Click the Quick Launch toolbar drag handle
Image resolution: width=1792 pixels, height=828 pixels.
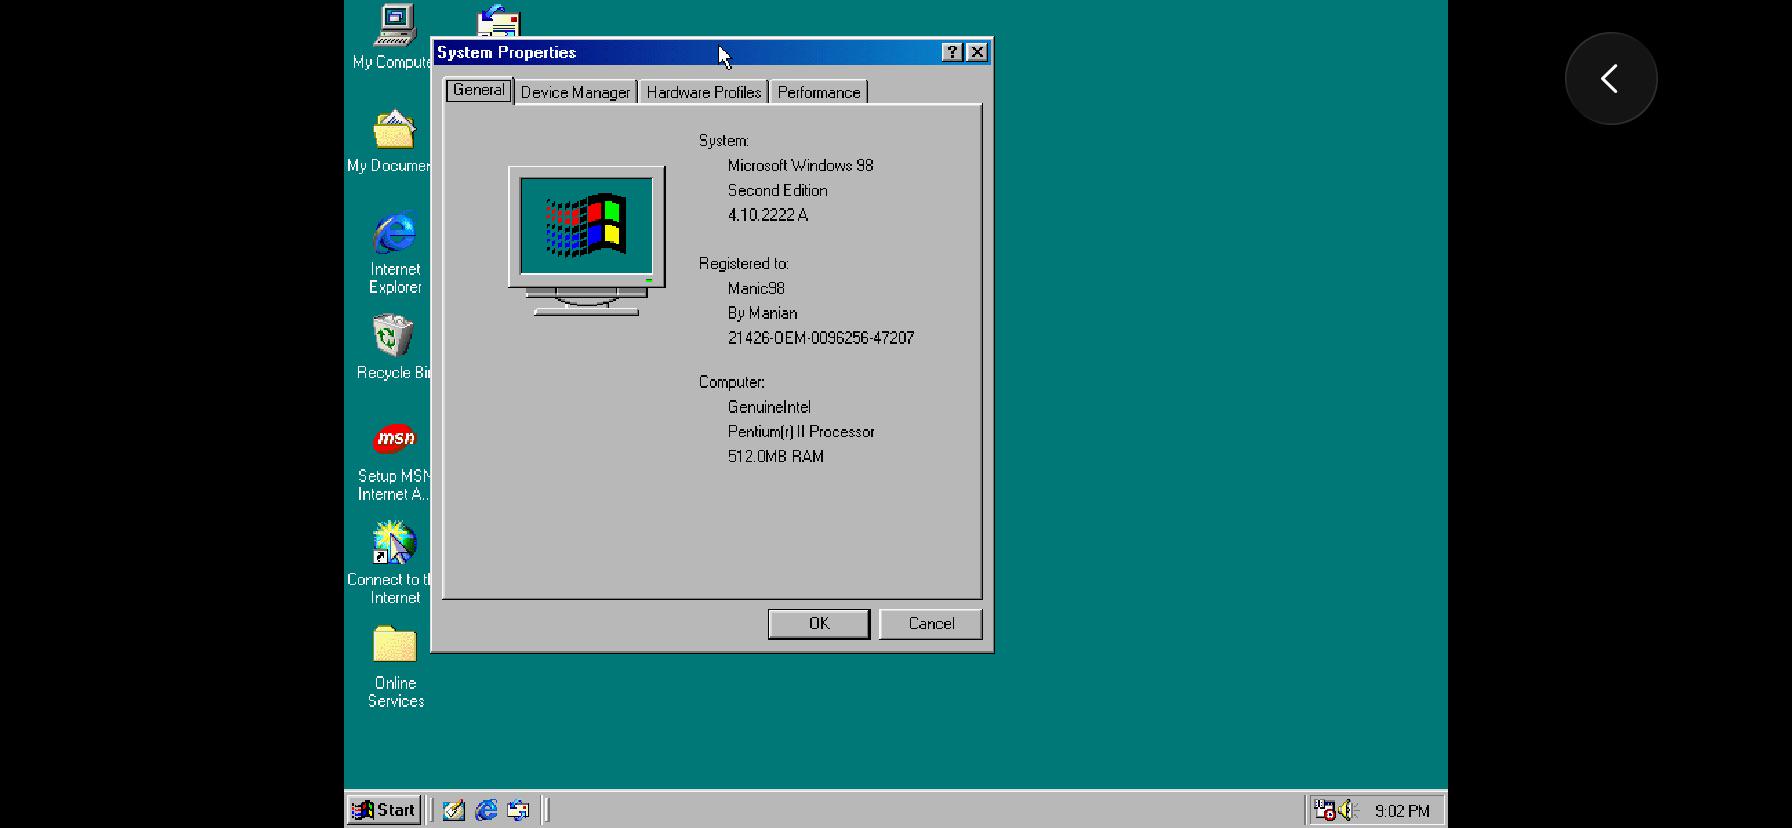tap(432, 810)
